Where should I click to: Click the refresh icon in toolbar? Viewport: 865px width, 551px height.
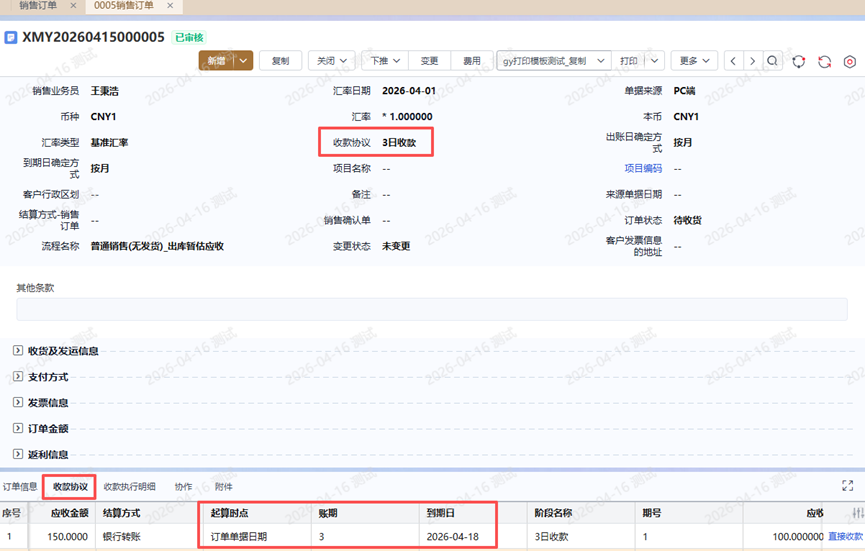coord(824,61)
